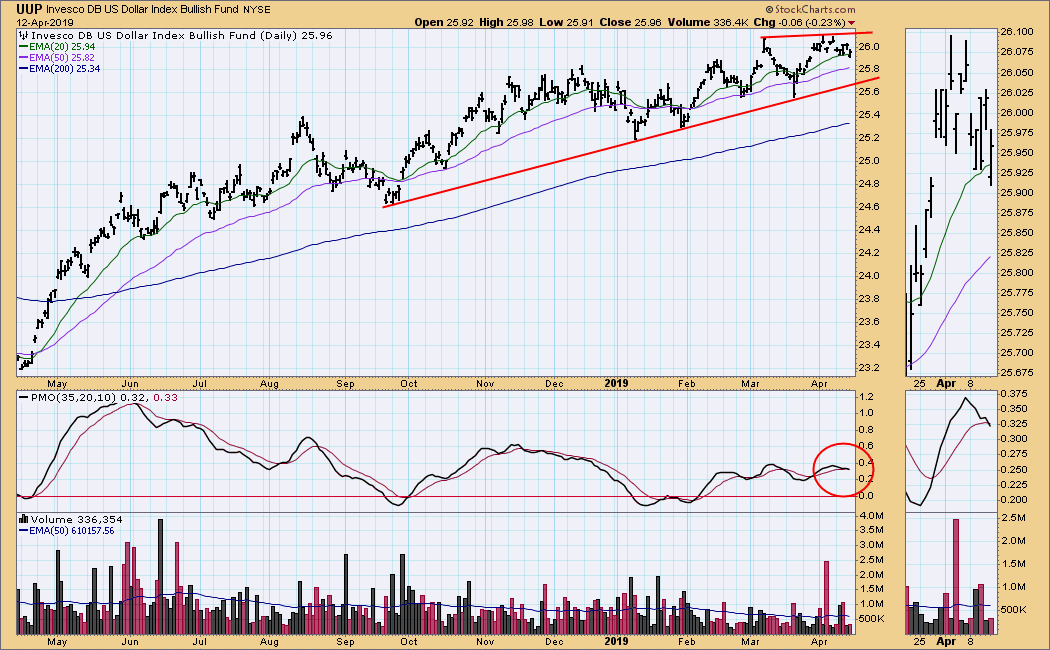This screenshot has width=1050, height=650.
Task: Click the Oct label below the price chart
Action: click(408, 384)
